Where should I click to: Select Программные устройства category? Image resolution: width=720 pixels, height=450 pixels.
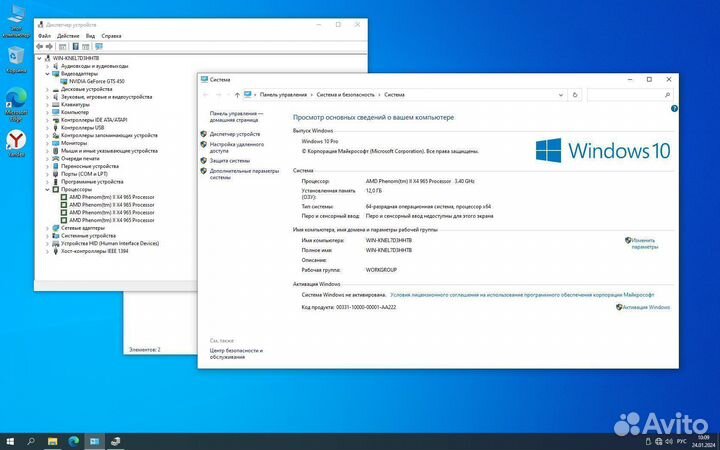[x=92, y=182]
